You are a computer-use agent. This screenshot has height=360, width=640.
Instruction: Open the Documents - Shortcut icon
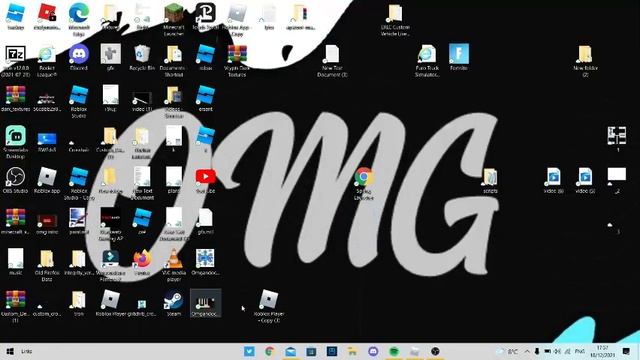173,60
